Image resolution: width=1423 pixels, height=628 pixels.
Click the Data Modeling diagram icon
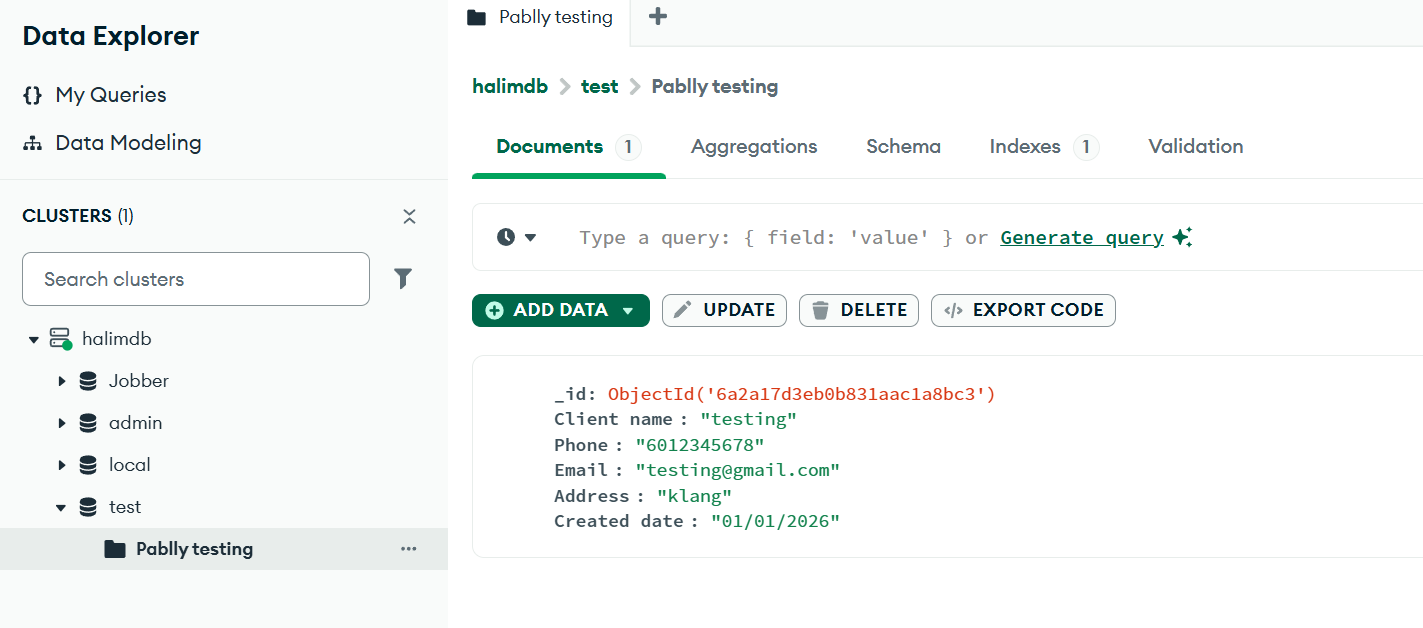(33, 143)
